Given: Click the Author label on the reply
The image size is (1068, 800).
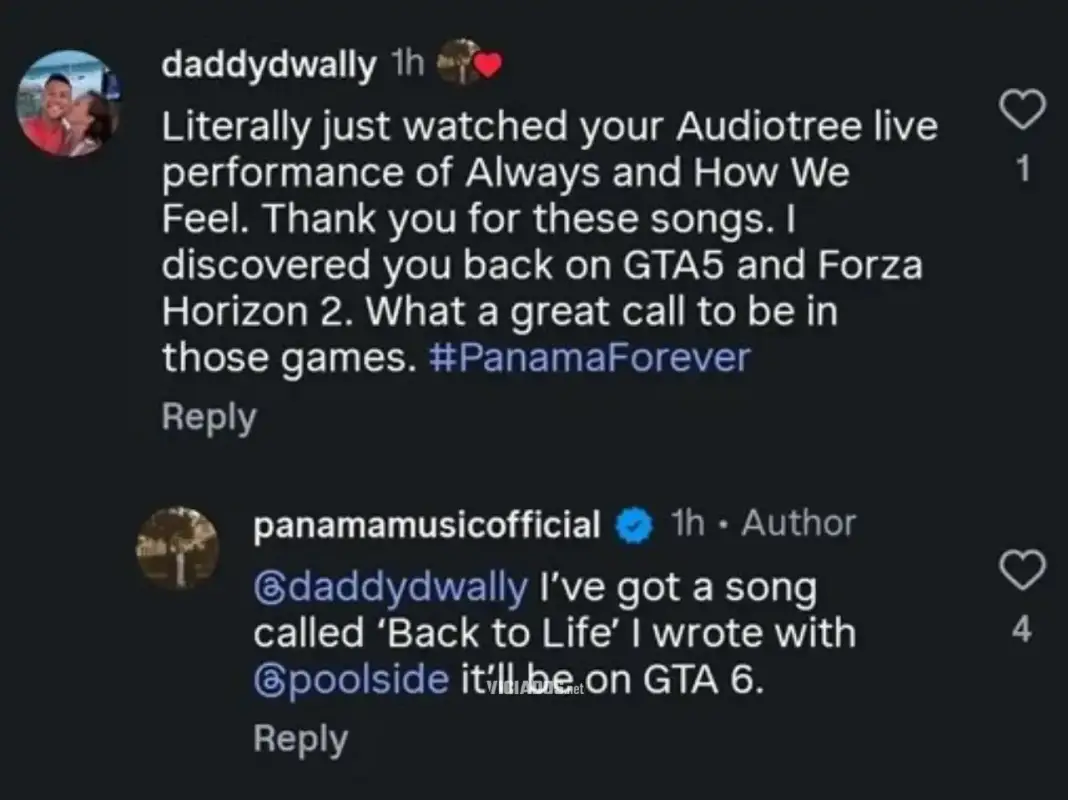Looking at the screenshot, I should [800, 522].
